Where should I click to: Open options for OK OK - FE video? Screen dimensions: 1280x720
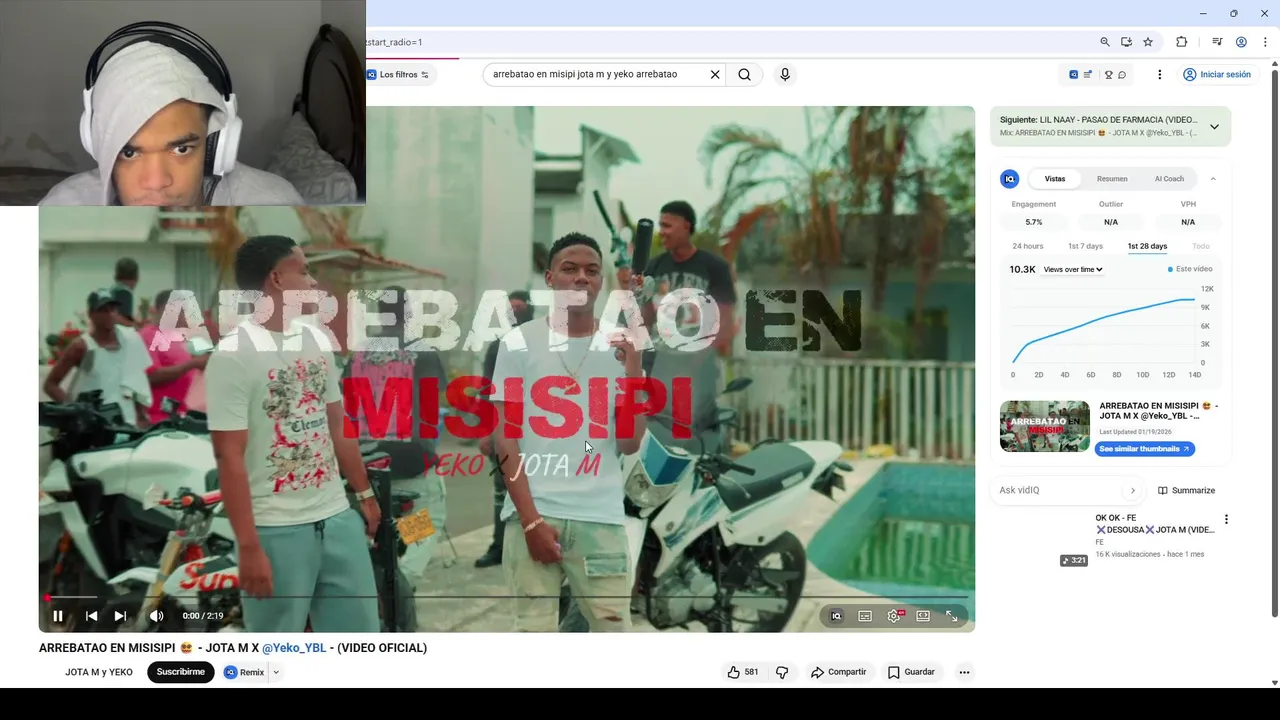coord(1226,519)
